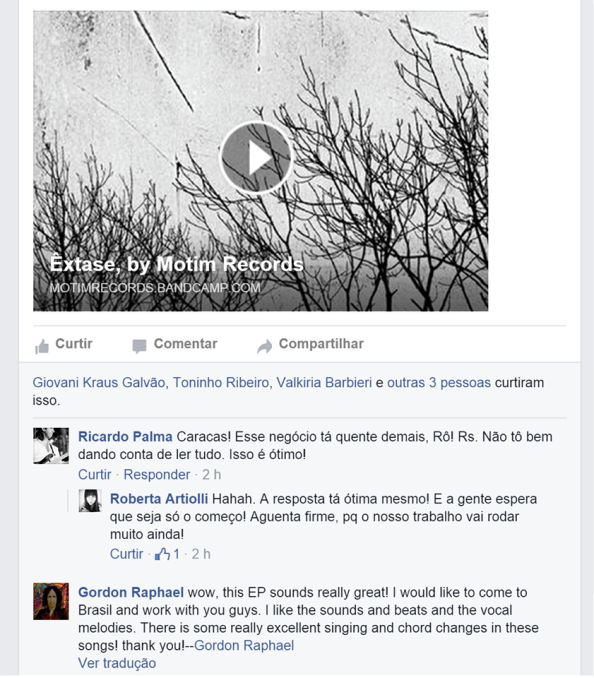Open Giovani Kraus Galvão's profile link
The width and height of the screenshot is (594, 678).
(x=99, y=383)
